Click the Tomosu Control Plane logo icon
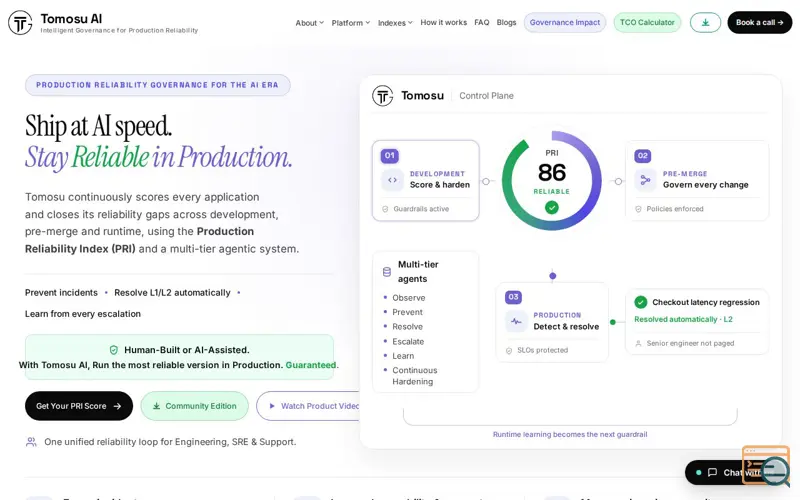 coord(382,95)
